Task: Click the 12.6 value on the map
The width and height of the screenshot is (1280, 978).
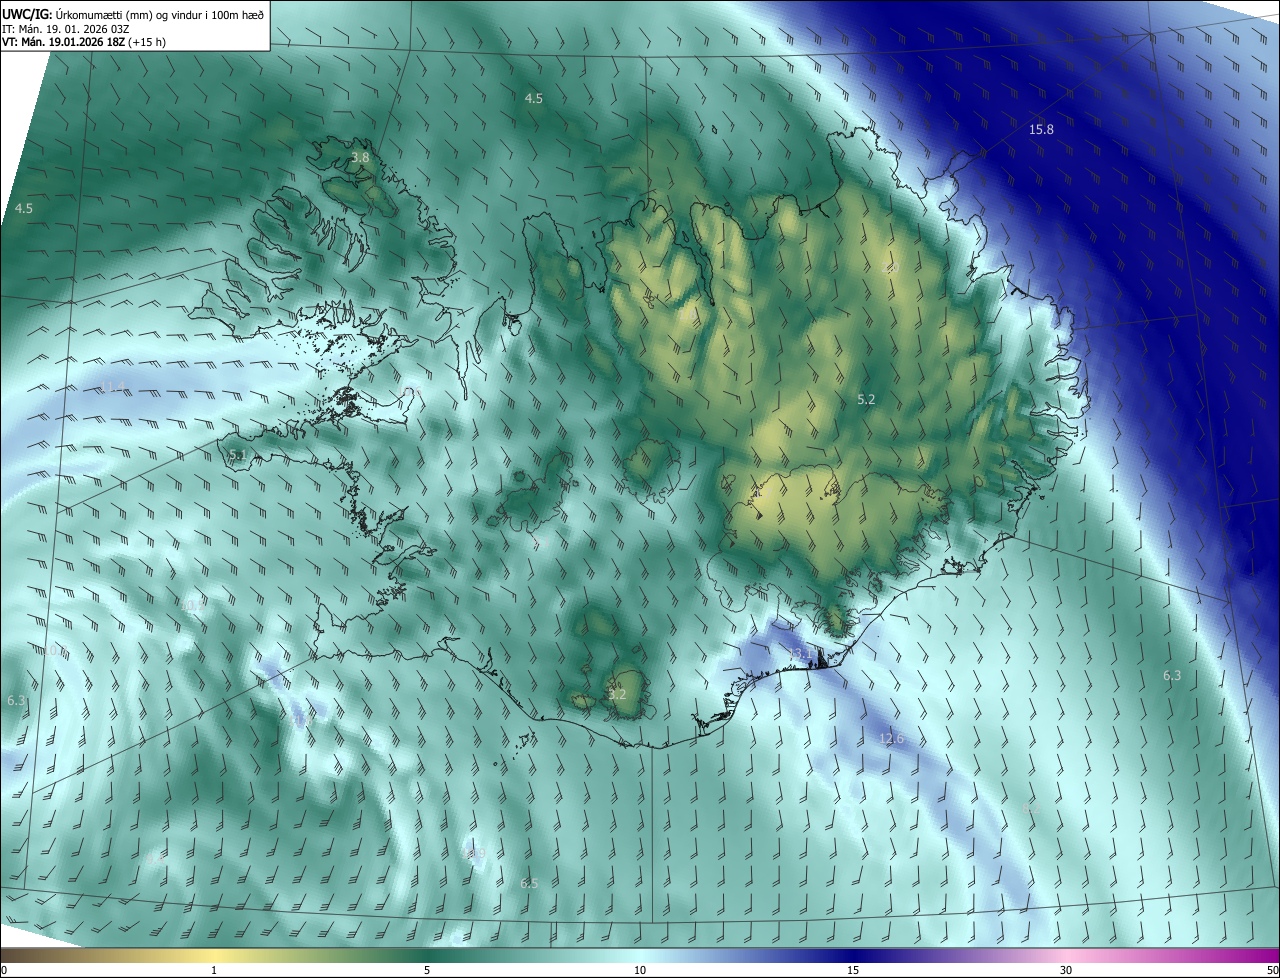Action: (891, 739)
